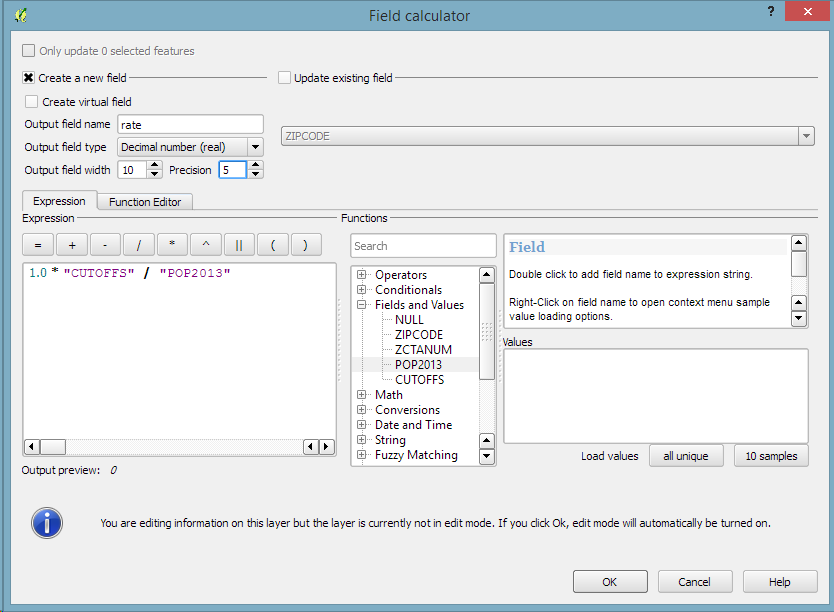Select the Expression tab

pos(59,201)
